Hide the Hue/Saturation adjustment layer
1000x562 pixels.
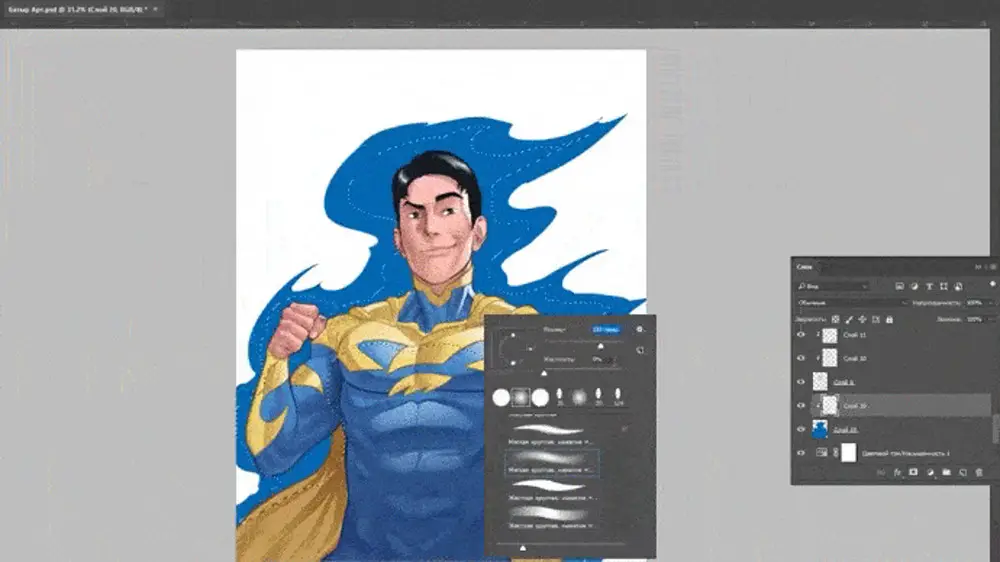pyautogui.click(x=801, y=453)
